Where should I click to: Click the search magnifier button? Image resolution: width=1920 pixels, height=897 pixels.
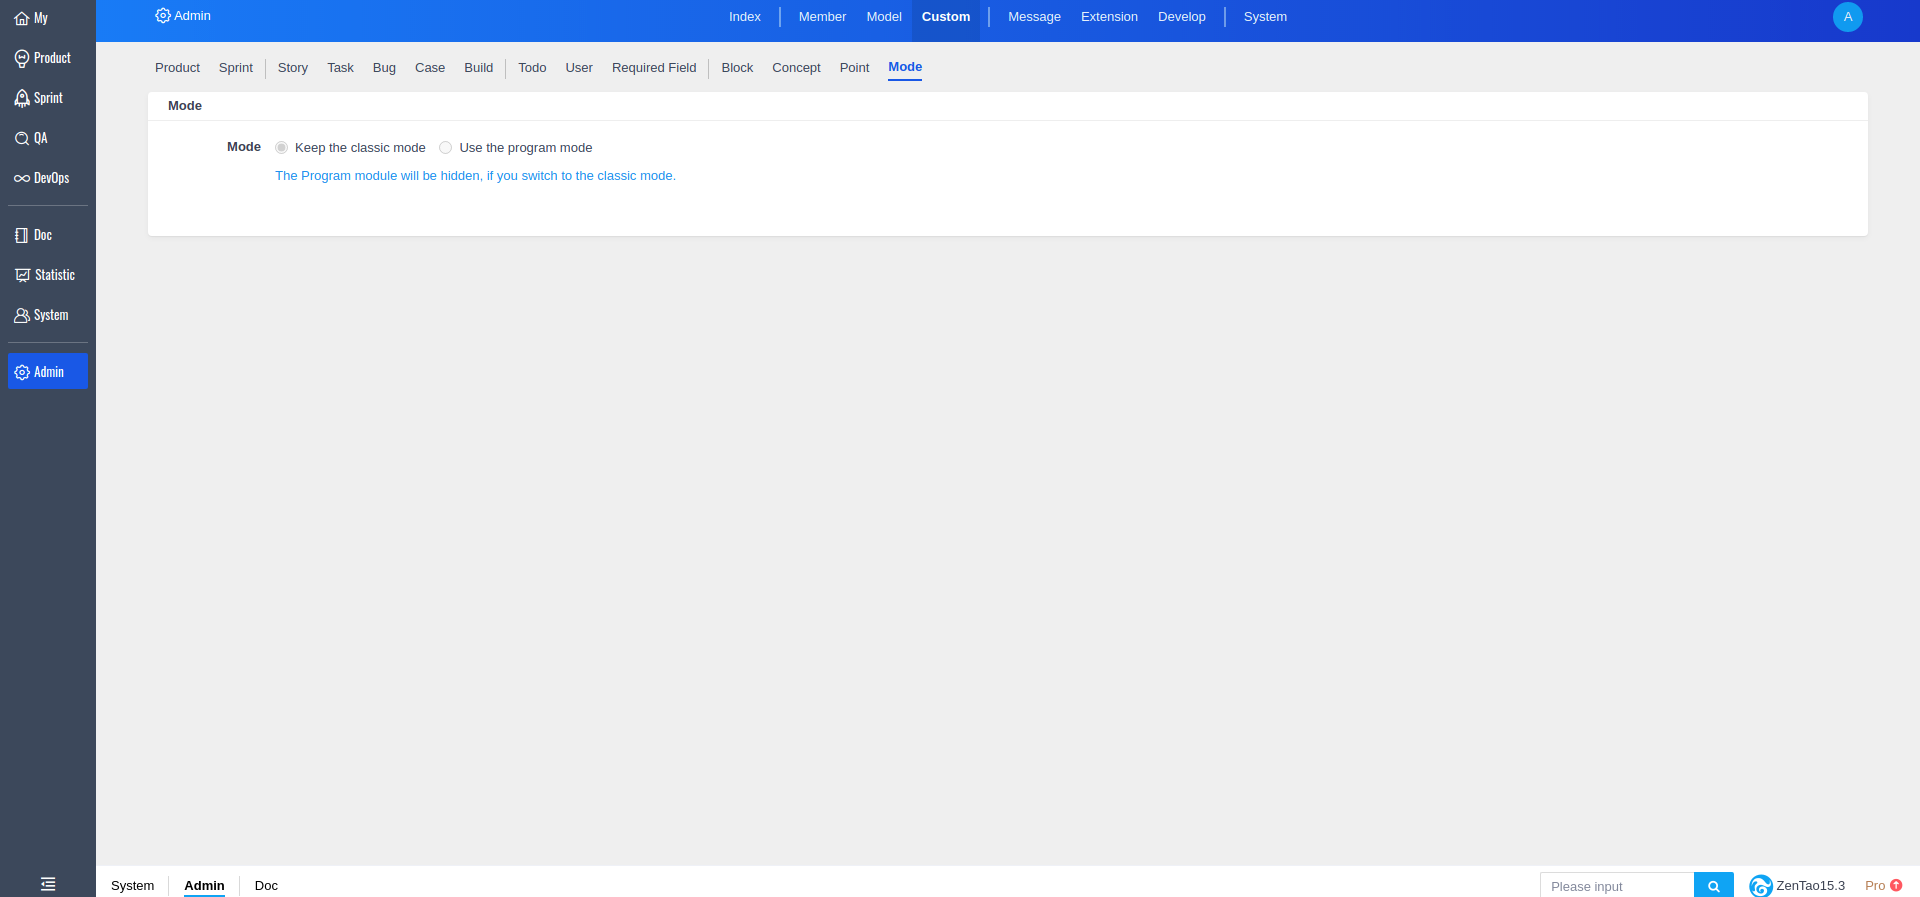point(1713,886)
